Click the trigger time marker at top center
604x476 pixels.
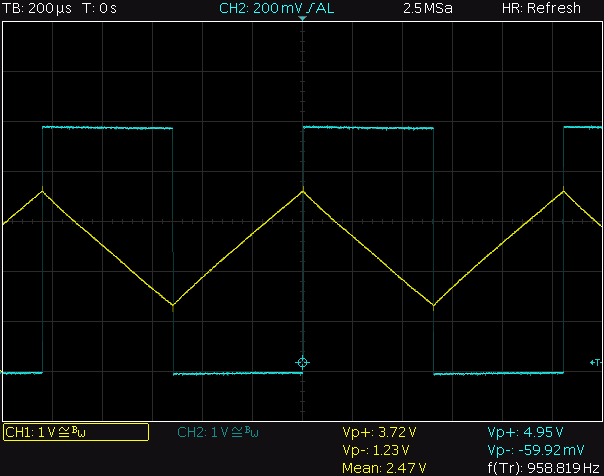[x=302, y=21]
